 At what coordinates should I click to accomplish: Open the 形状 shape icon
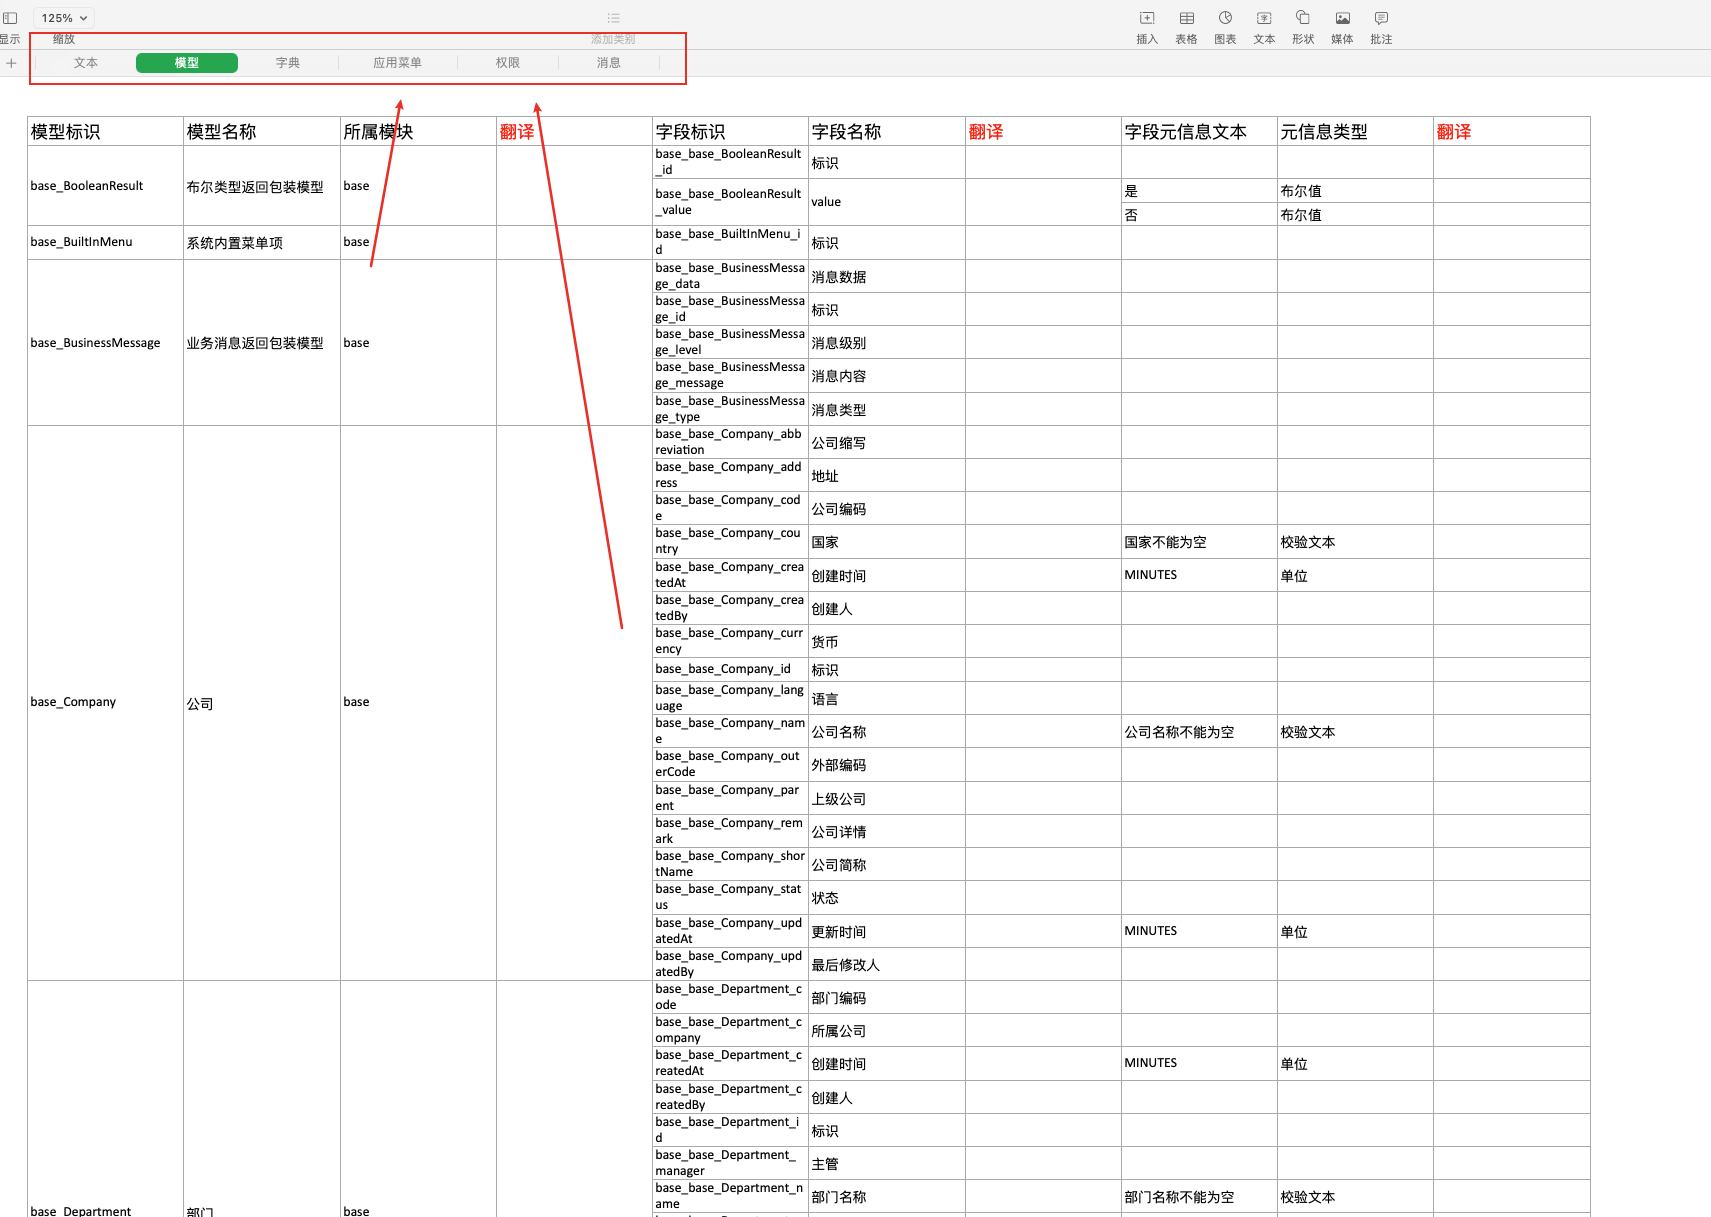[x=1303, y=18]
